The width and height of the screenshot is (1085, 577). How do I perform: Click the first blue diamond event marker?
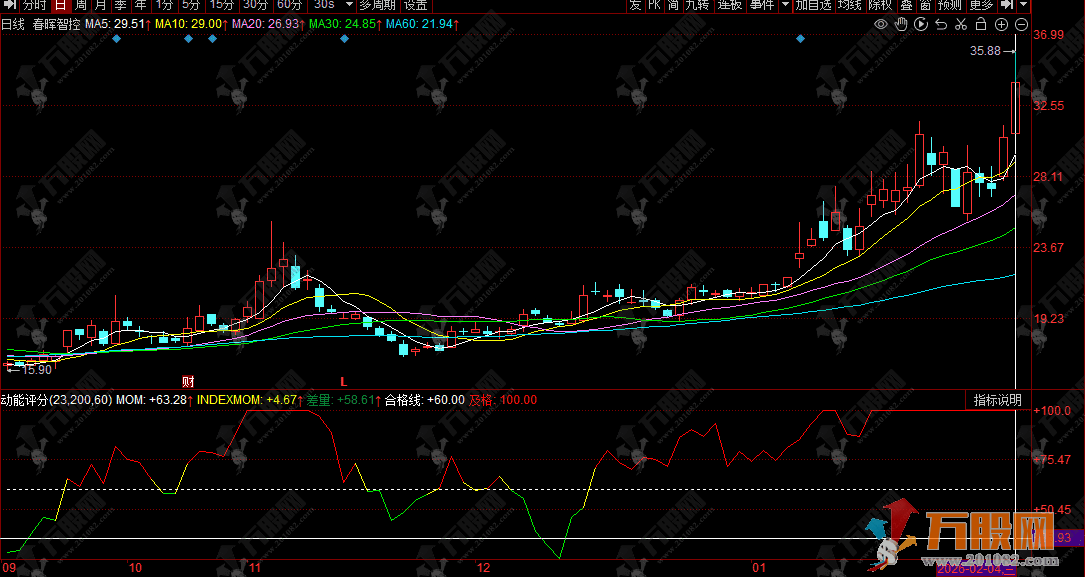click(117, 39)
